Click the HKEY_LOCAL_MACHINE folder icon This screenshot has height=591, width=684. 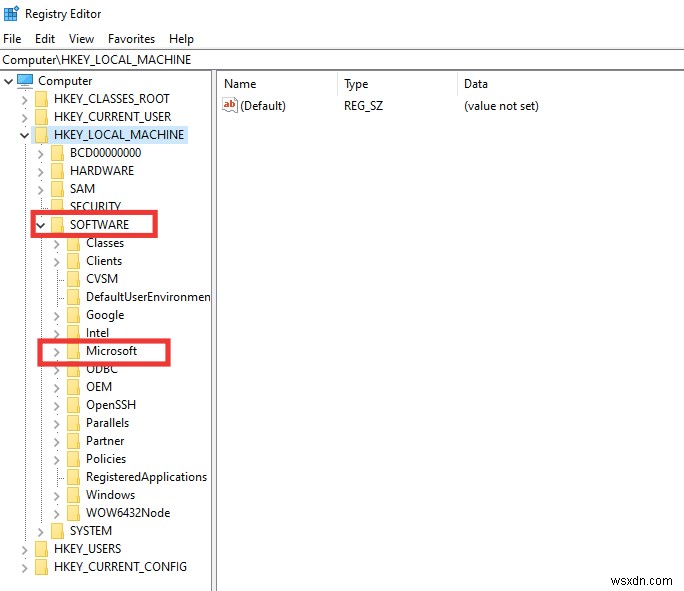[41, 135]
